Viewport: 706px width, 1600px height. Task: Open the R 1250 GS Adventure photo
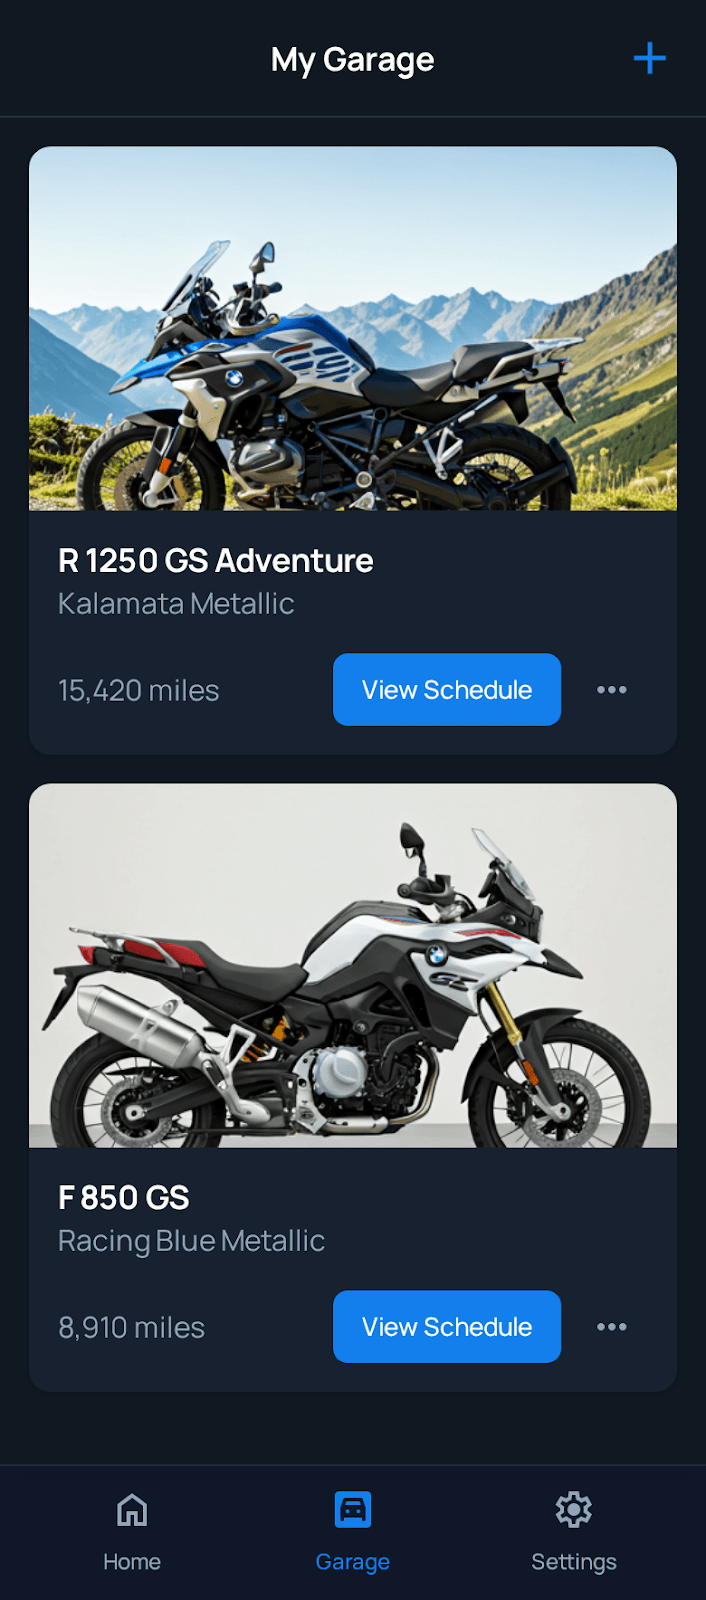[x=352, y=330]
